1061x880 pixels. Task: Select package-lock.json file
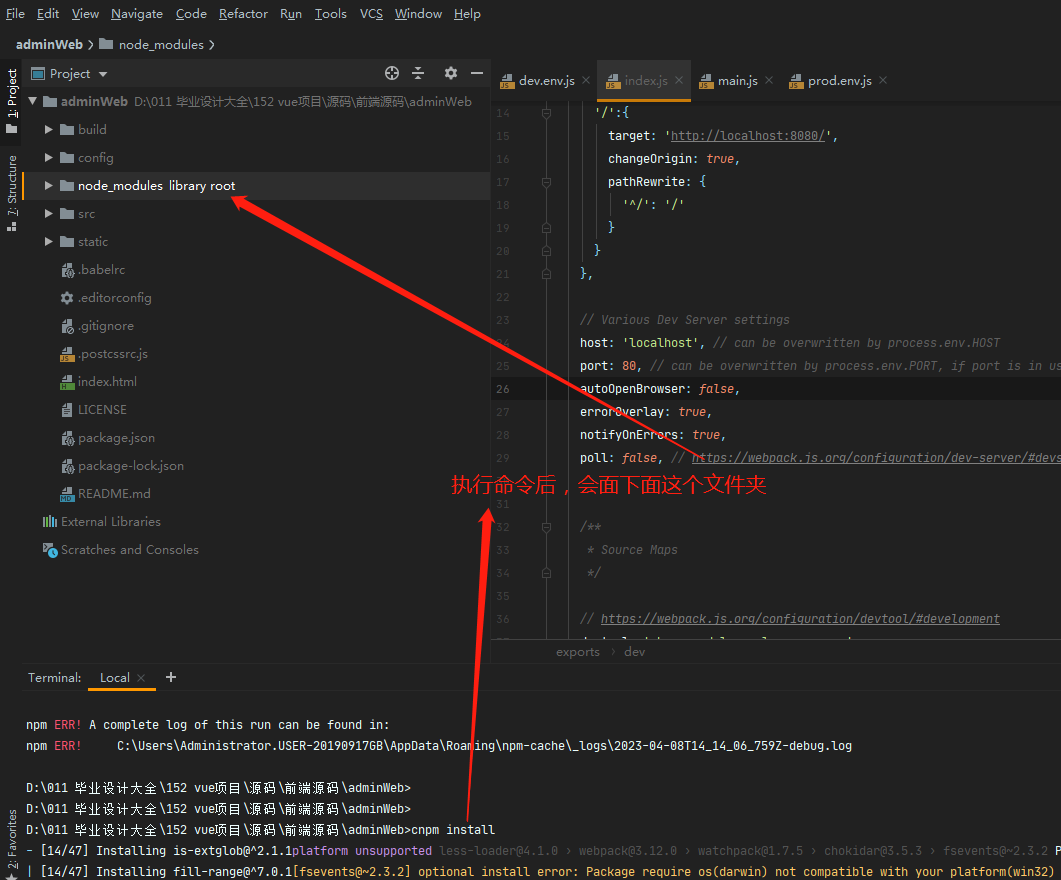[x=122, y=466]
